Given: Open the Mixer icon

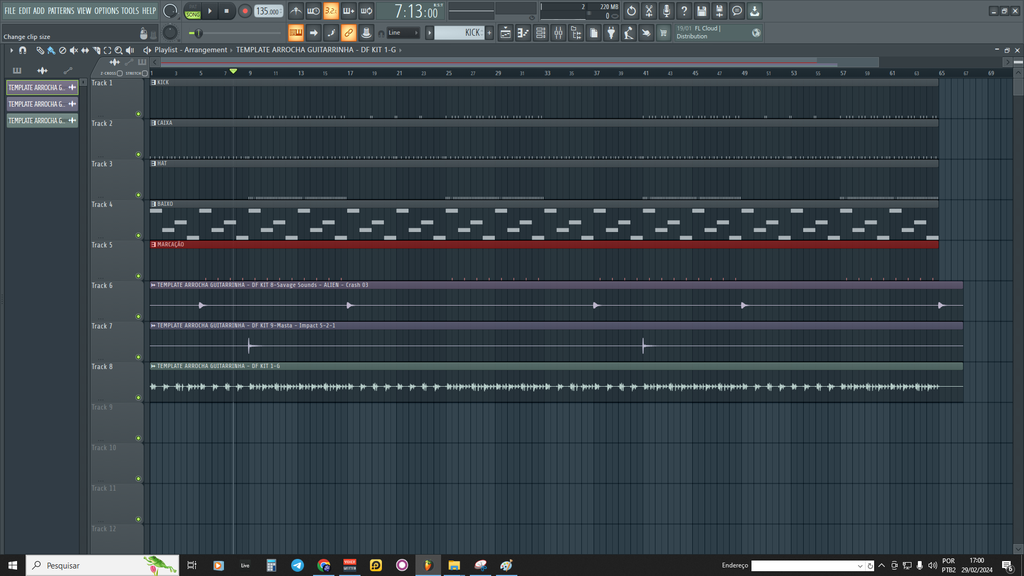Looking at the screenshot, I should (x=558, y=33).
